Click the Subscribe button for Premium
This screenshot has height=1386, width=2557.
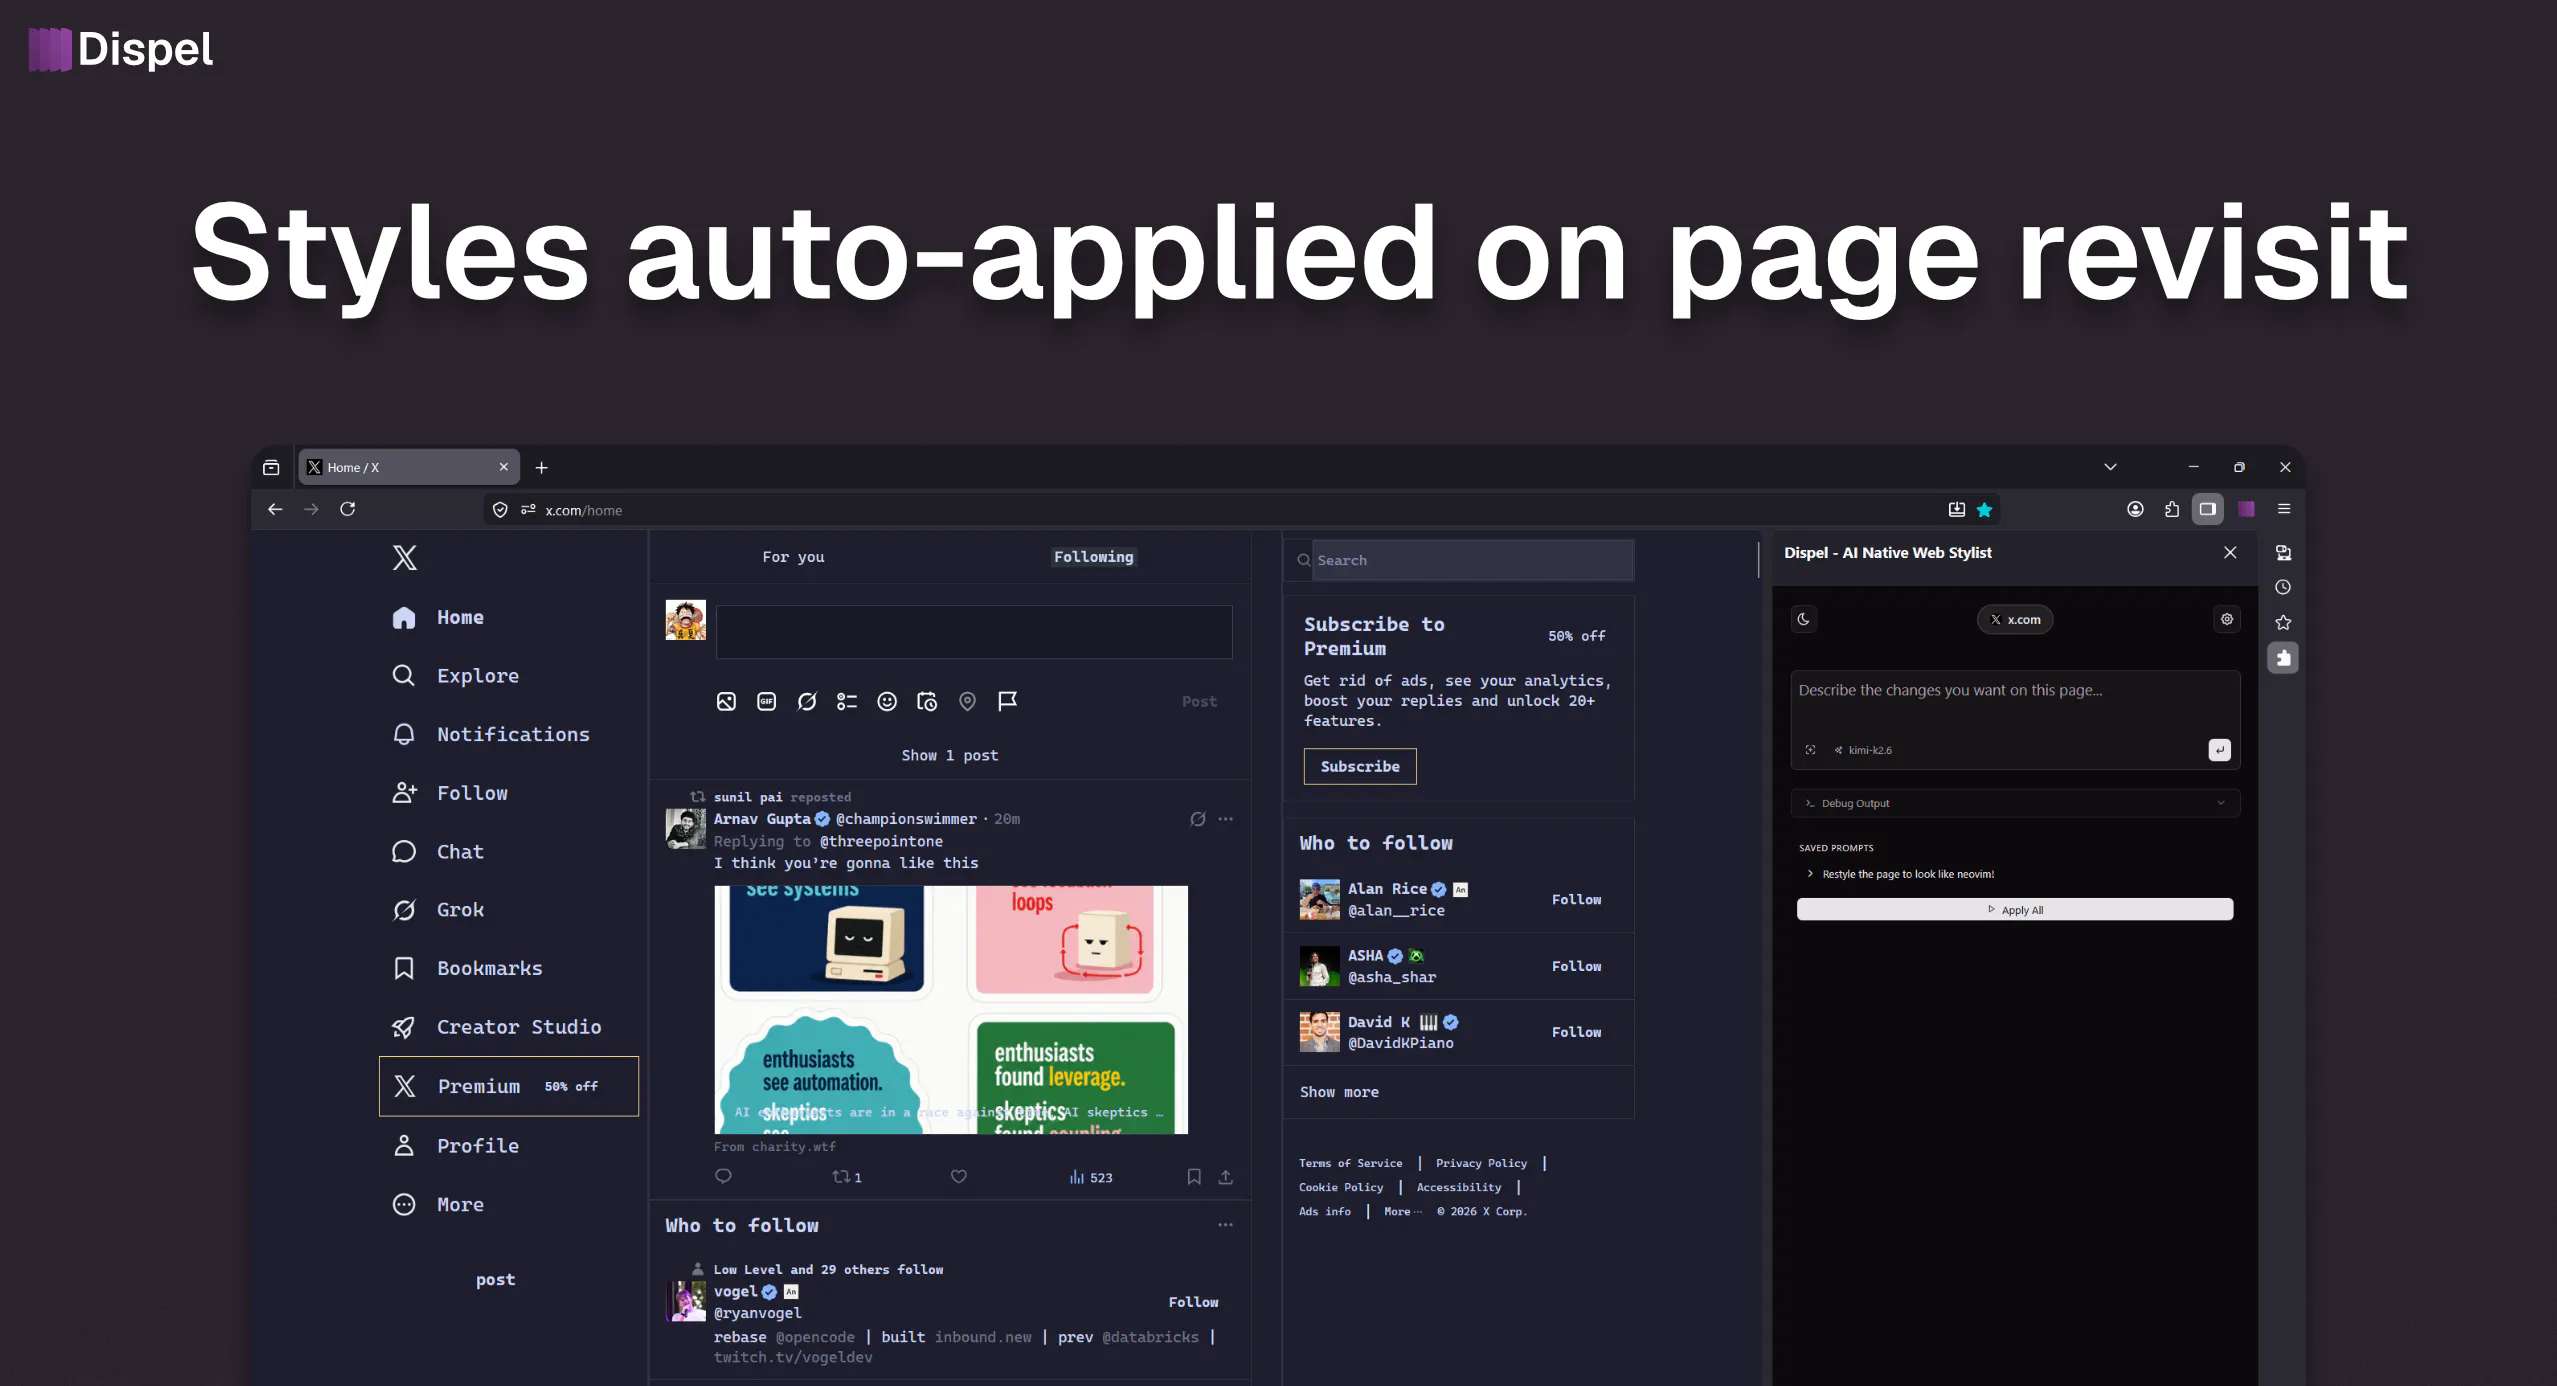pos(1360,767)
